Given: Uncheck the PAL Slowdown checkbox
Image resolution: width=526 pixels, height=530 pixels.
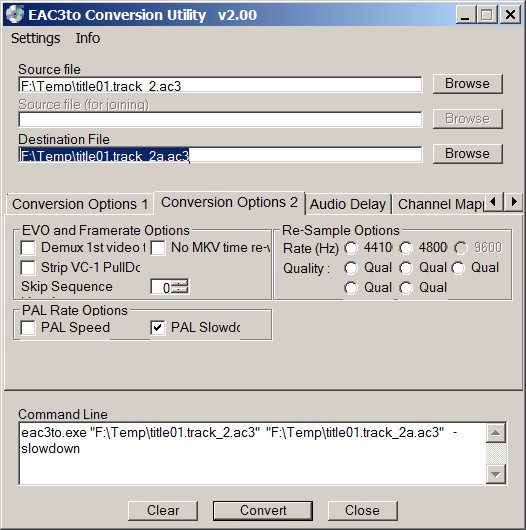Looking at the screenshot, I should 158,328.
